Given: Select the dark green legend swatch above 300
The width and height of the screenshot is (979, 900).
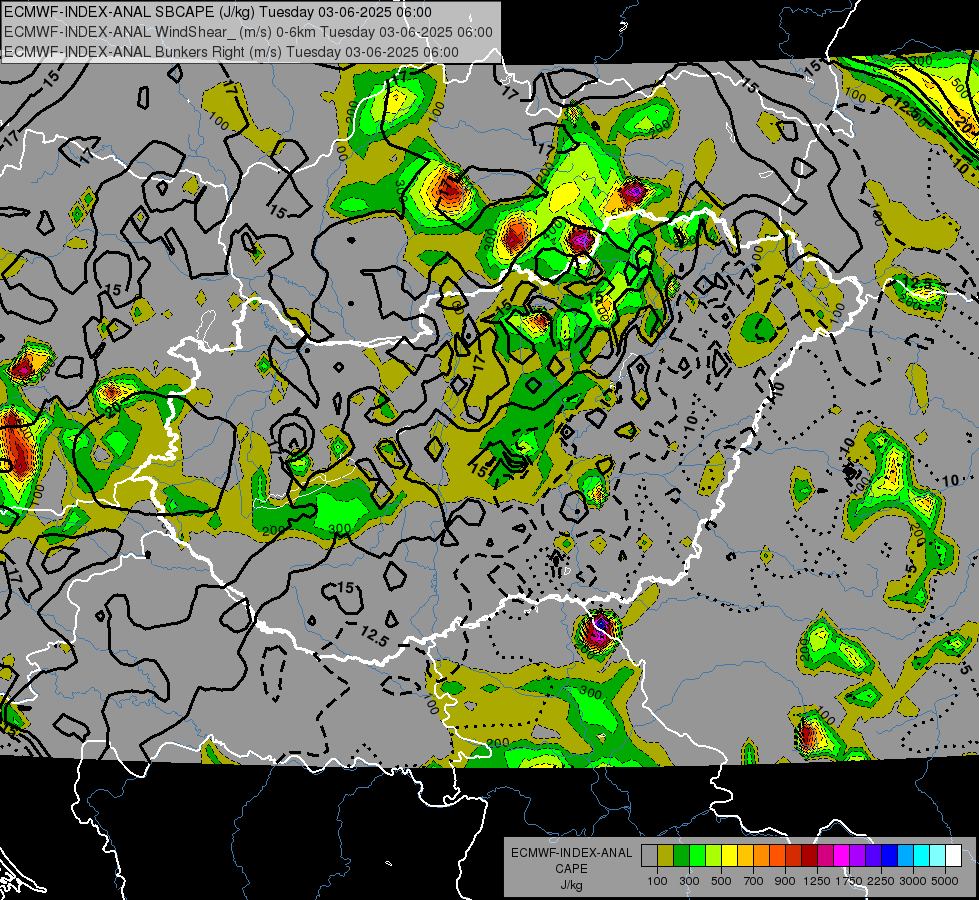Looking at the screenshot, I should point(681,855).
